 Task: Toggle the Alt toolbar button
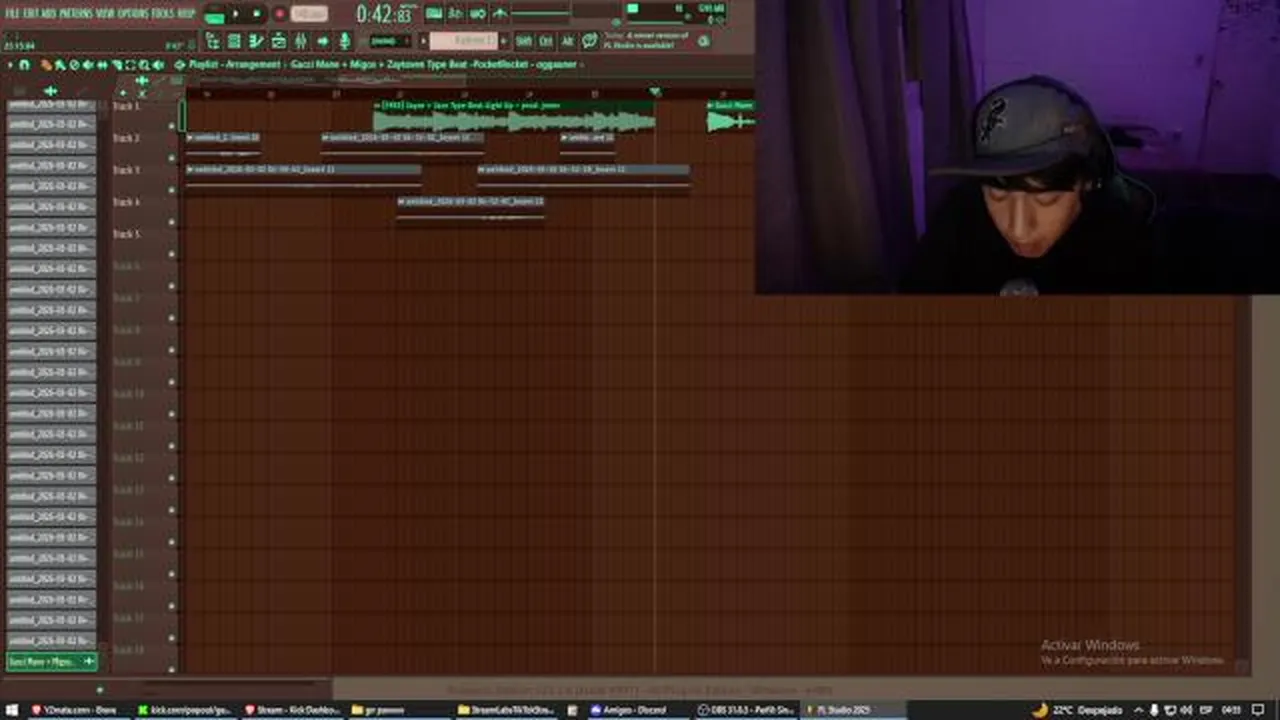pos(567,41)
